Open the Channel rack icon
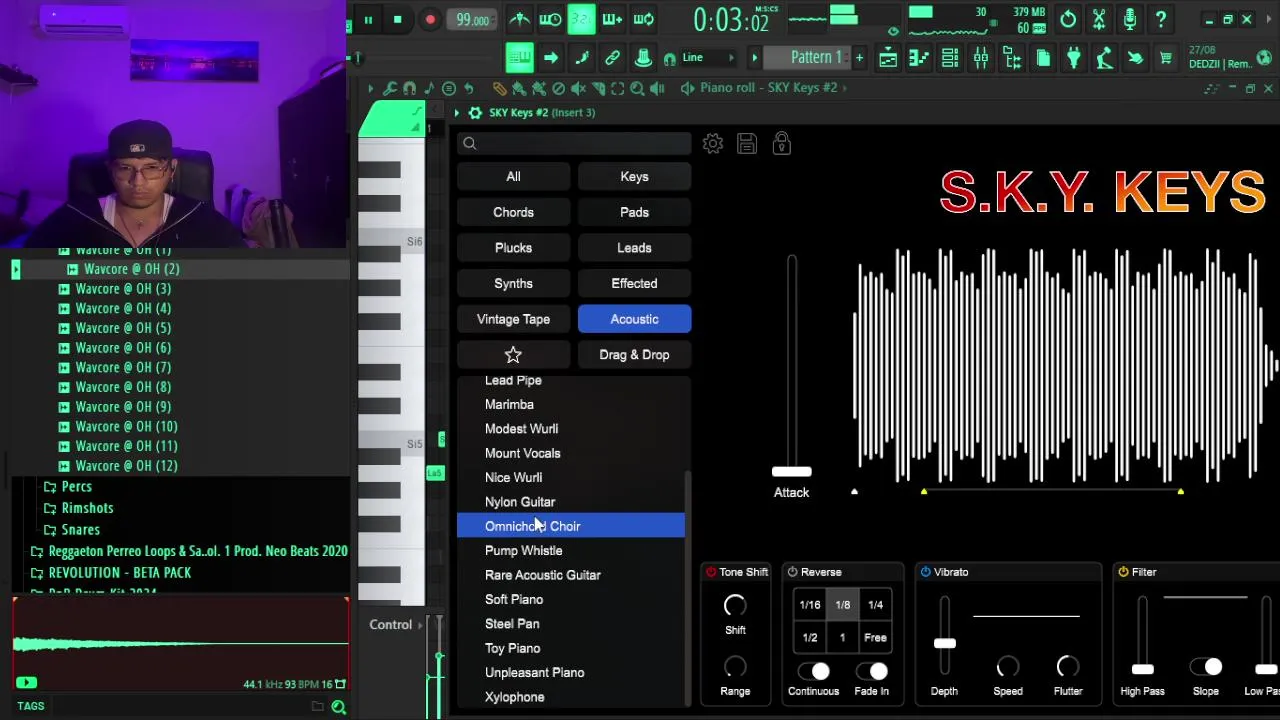 click(950, 58)
